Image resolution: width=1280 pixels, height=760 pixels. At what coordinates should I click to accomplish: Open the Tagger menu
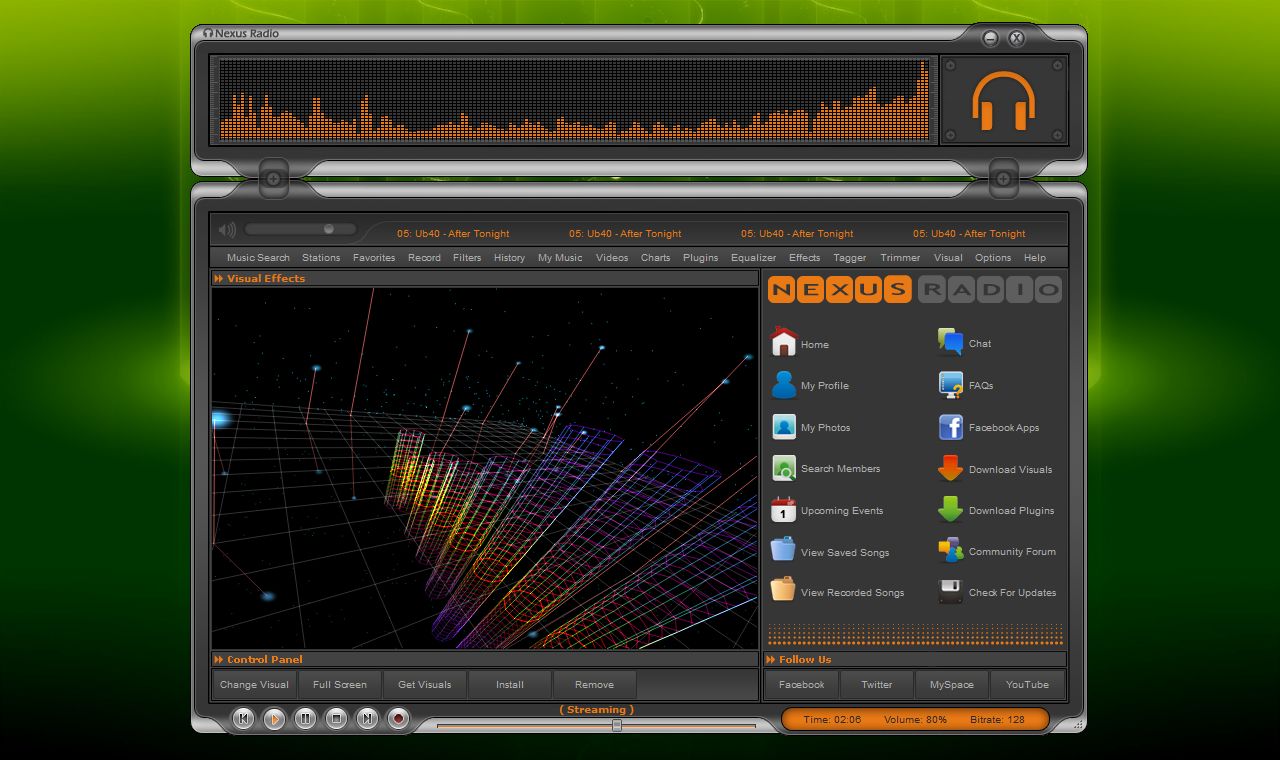click(850, 258)
